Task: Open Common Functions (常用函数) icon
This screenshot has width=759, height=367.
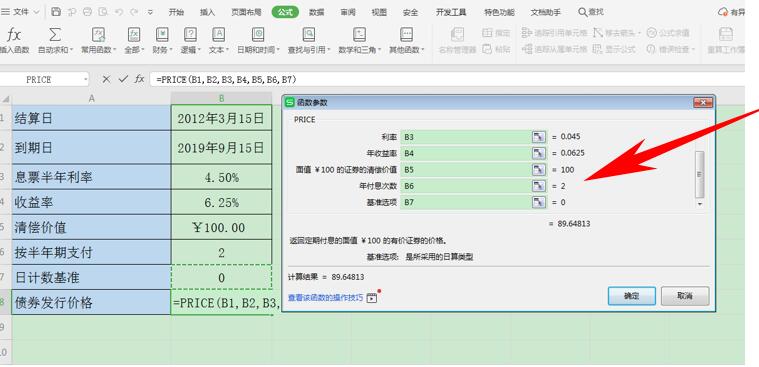Action: [x=99, y=34]
